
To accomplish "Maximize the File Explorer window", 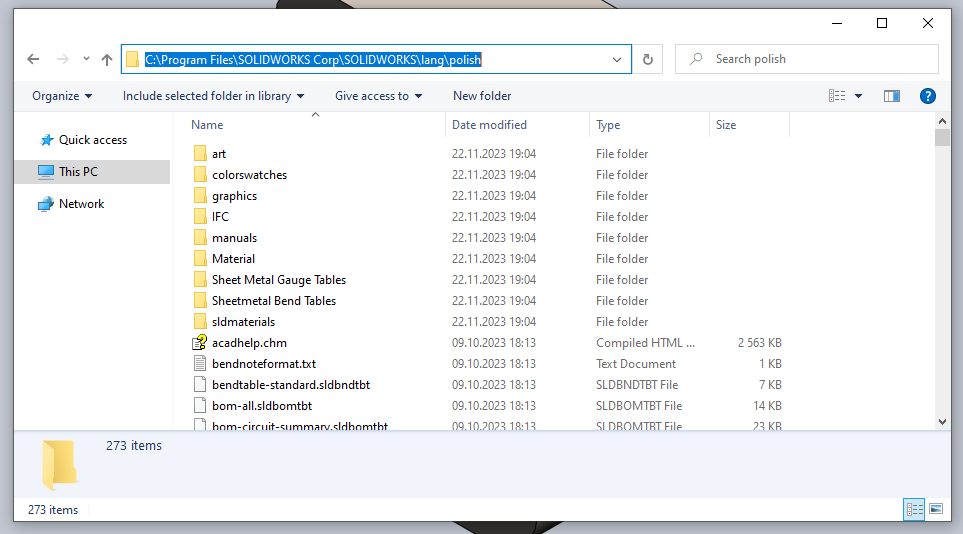I will pos(882,23).
